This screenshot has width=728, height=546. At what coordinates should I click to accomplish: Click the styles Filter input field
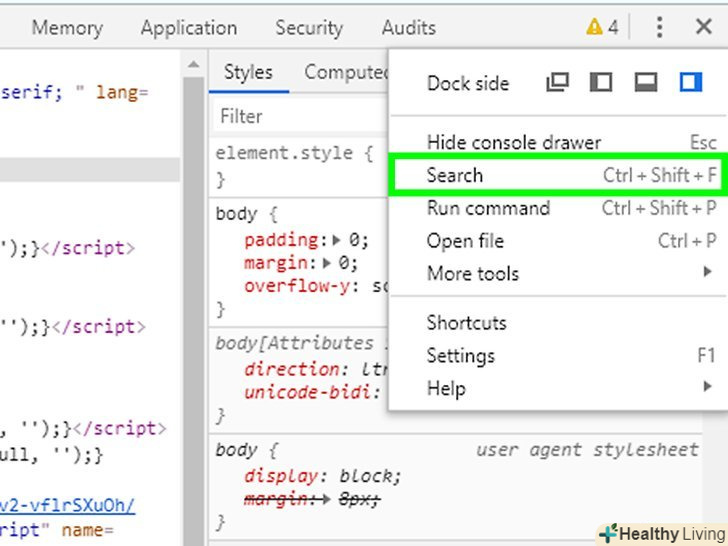tap(300, 116)
